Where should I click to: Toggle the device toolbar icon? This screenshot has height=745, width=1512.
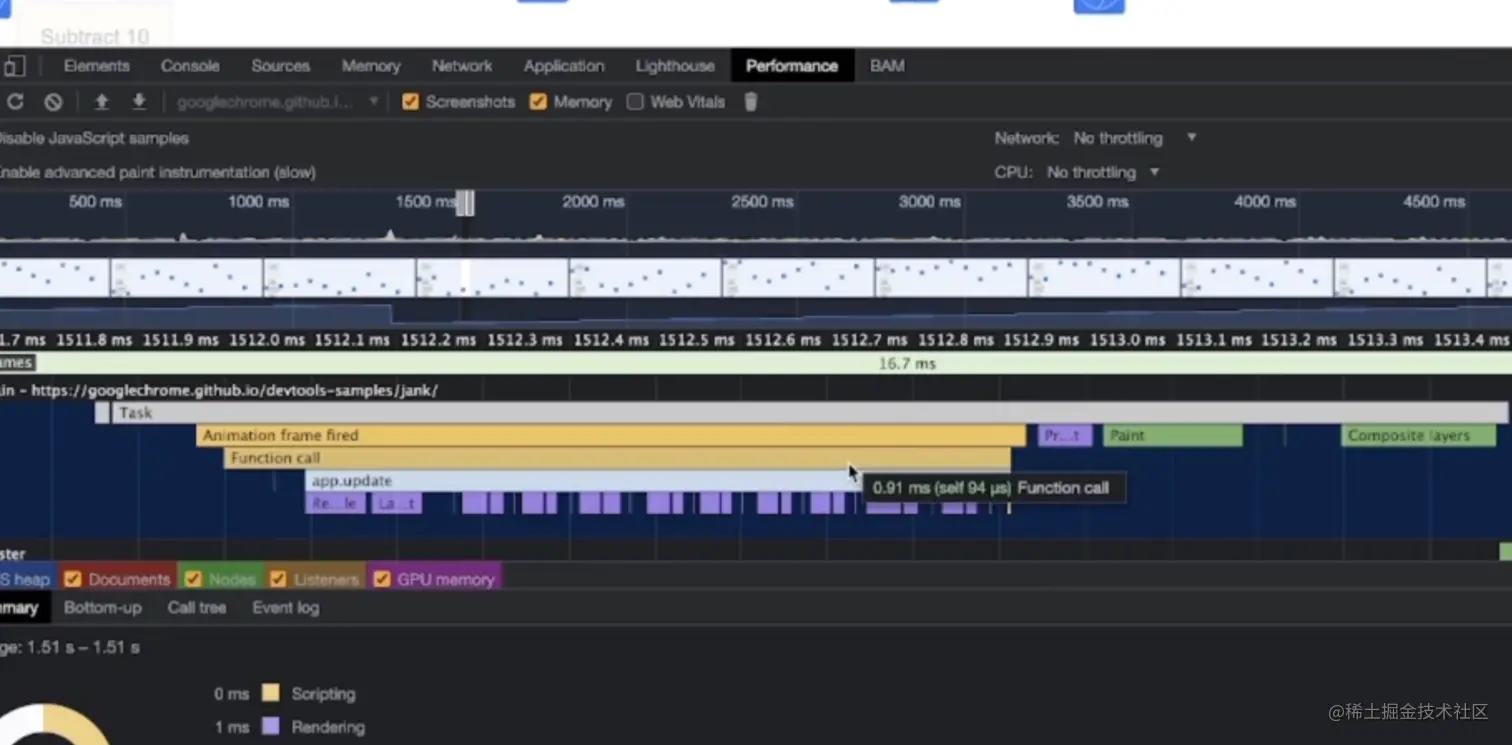tap(14, 66)
